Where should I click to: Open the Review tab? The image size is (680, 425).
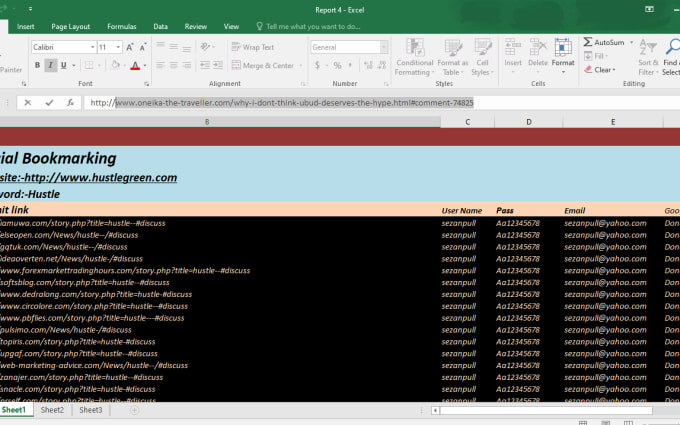[196, 26]
